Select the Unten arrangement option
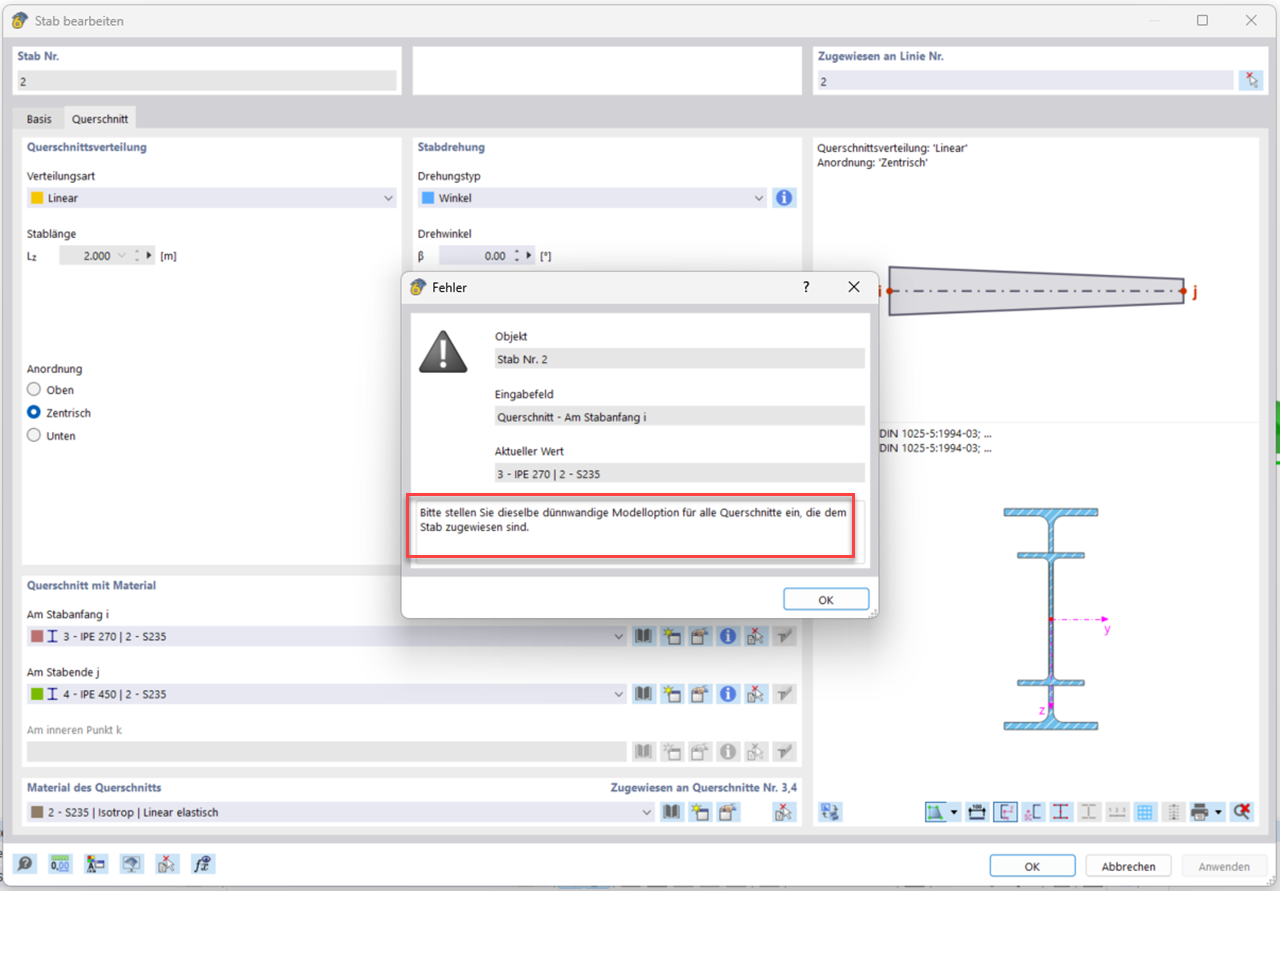This screenshot has height=961, width=1280. pos(34,435)
